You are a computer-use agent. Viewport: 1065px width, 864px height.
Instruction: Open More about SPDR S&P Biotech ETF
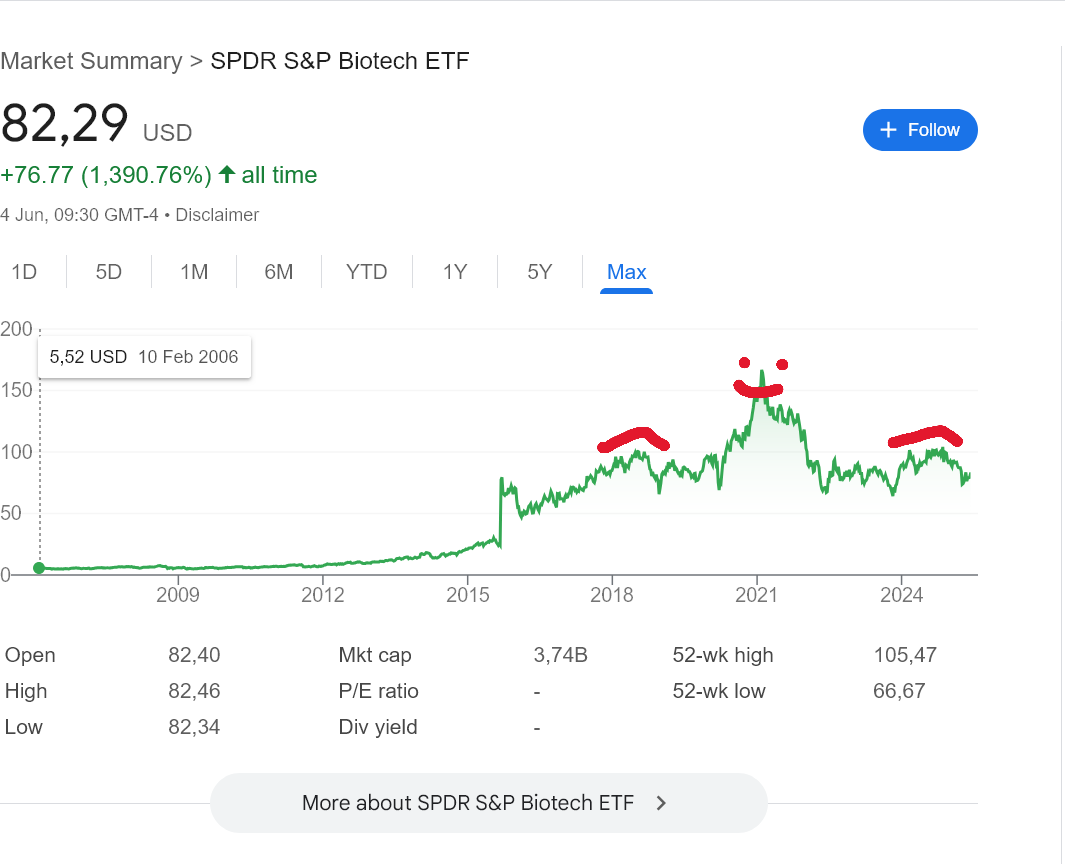click(x=488, y=802)
